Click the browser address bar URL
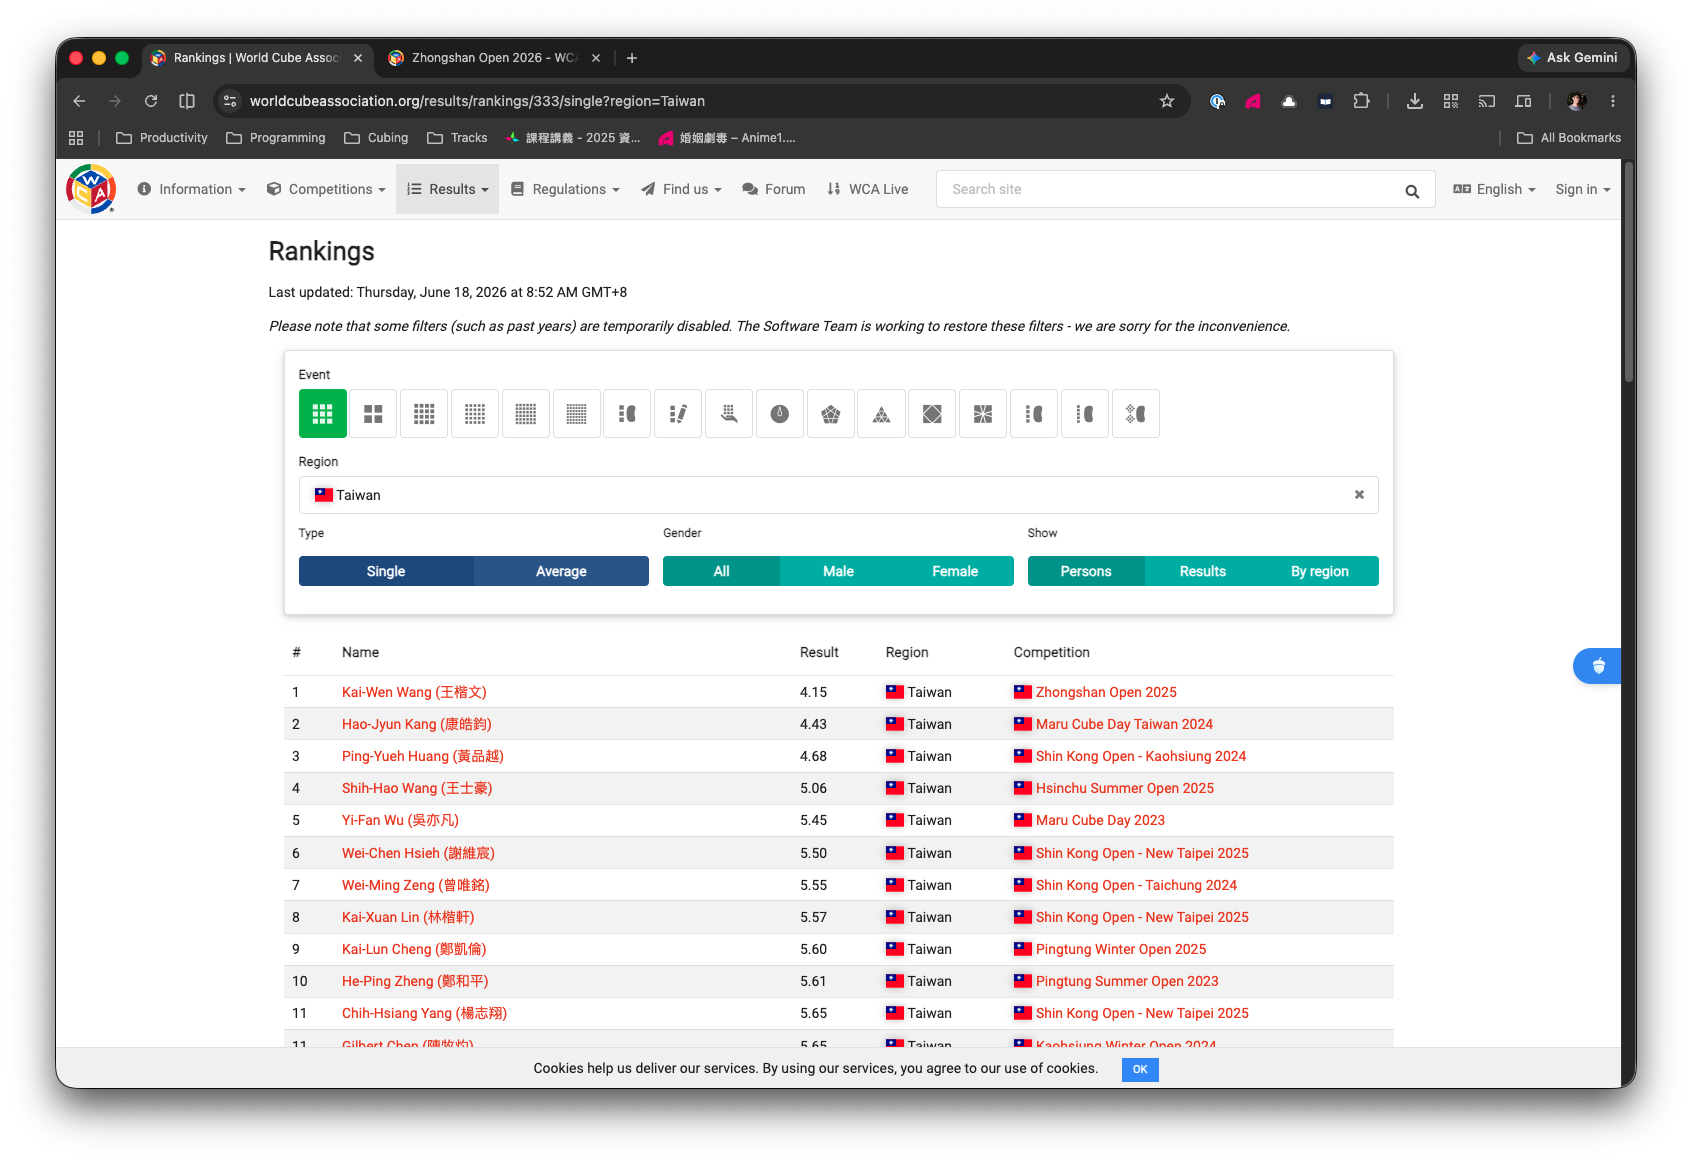Viewport: 1692px width, 1162px height. (x=477, y=101)
